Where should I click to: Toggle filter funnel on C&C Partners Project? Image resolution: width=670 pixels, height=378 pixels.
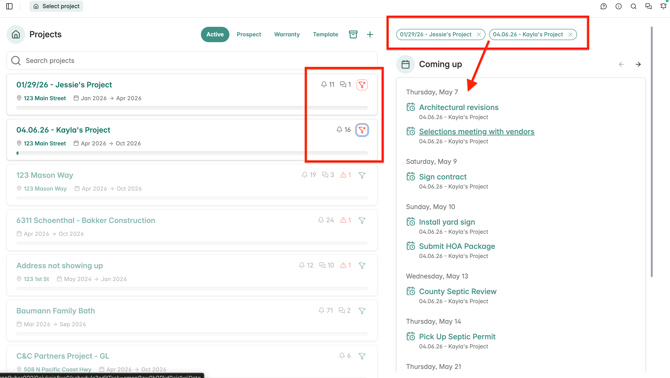click(x=362, y=356)
